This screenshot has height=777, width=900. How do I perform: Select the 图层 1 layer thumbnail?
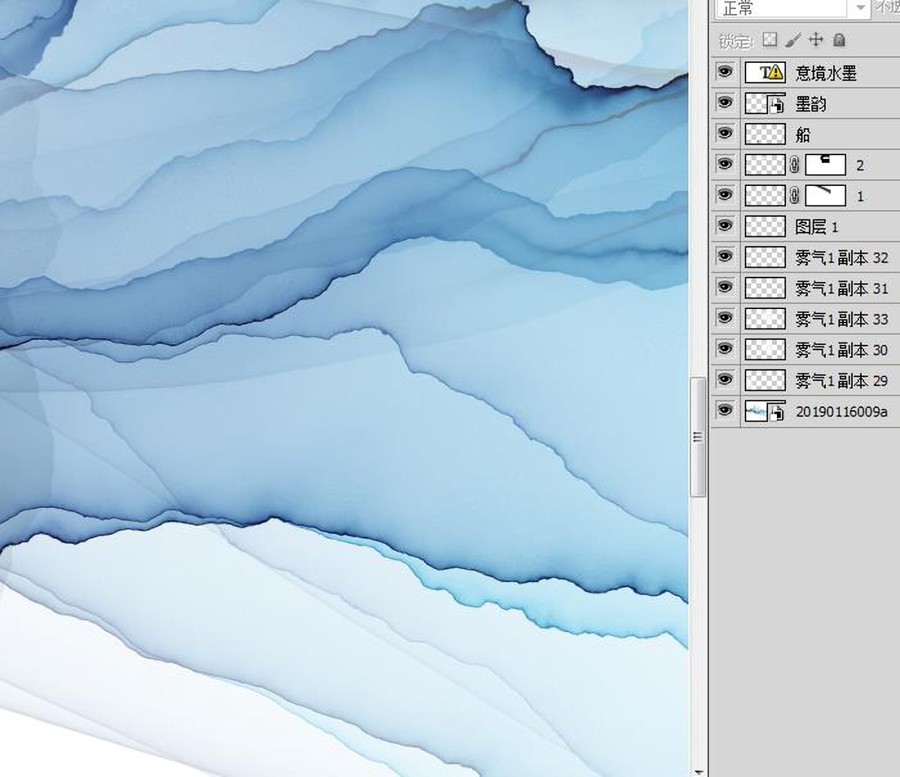765,226
